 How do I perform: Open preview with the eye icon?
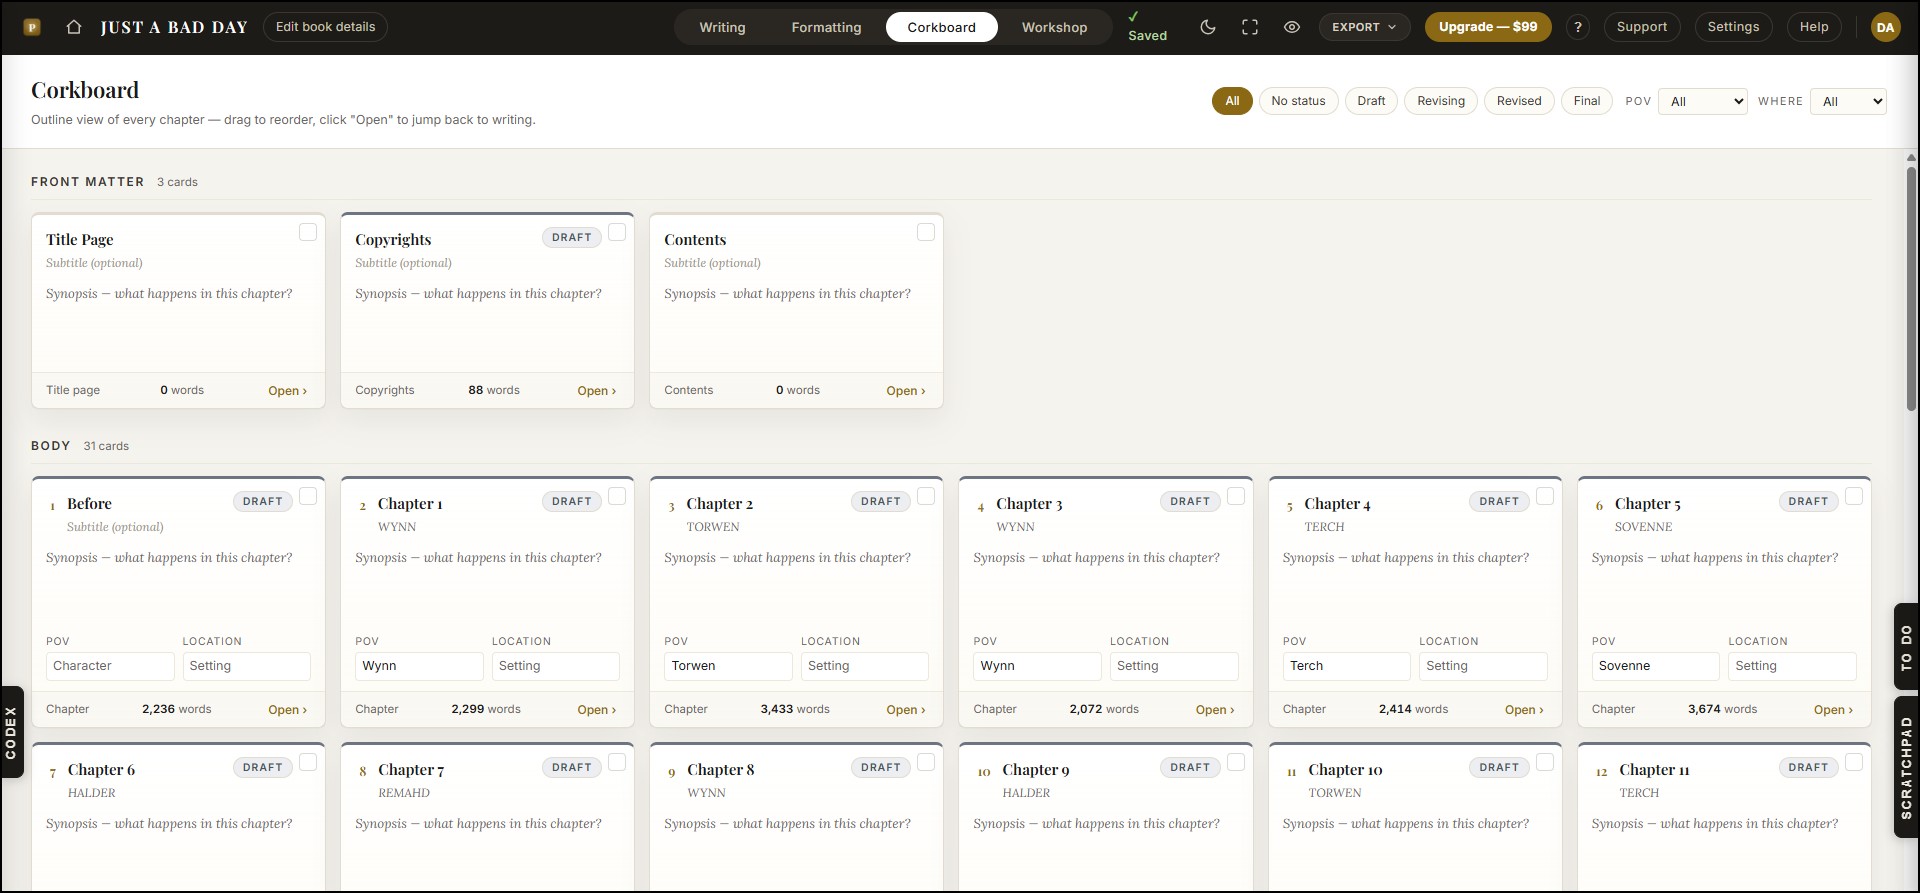click(x=1292, y=27)
